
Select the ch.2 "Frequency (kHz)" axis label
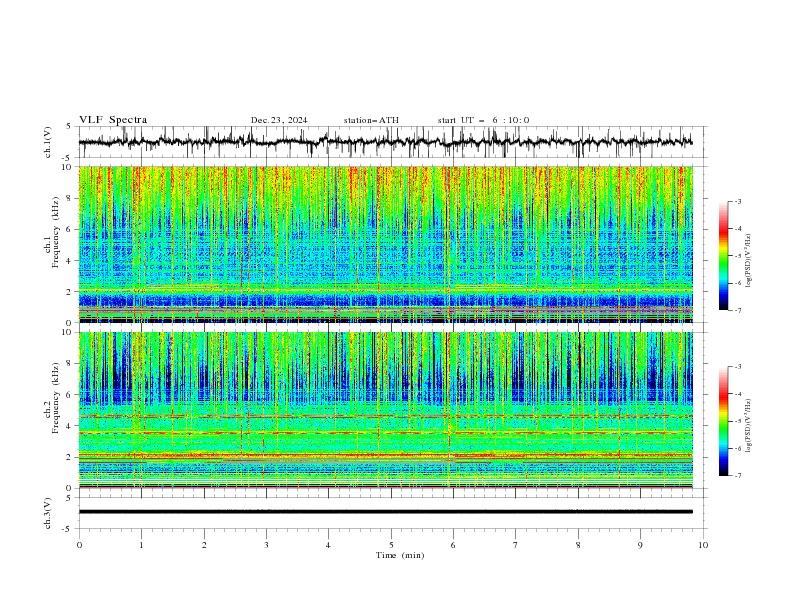click(56, 398)
